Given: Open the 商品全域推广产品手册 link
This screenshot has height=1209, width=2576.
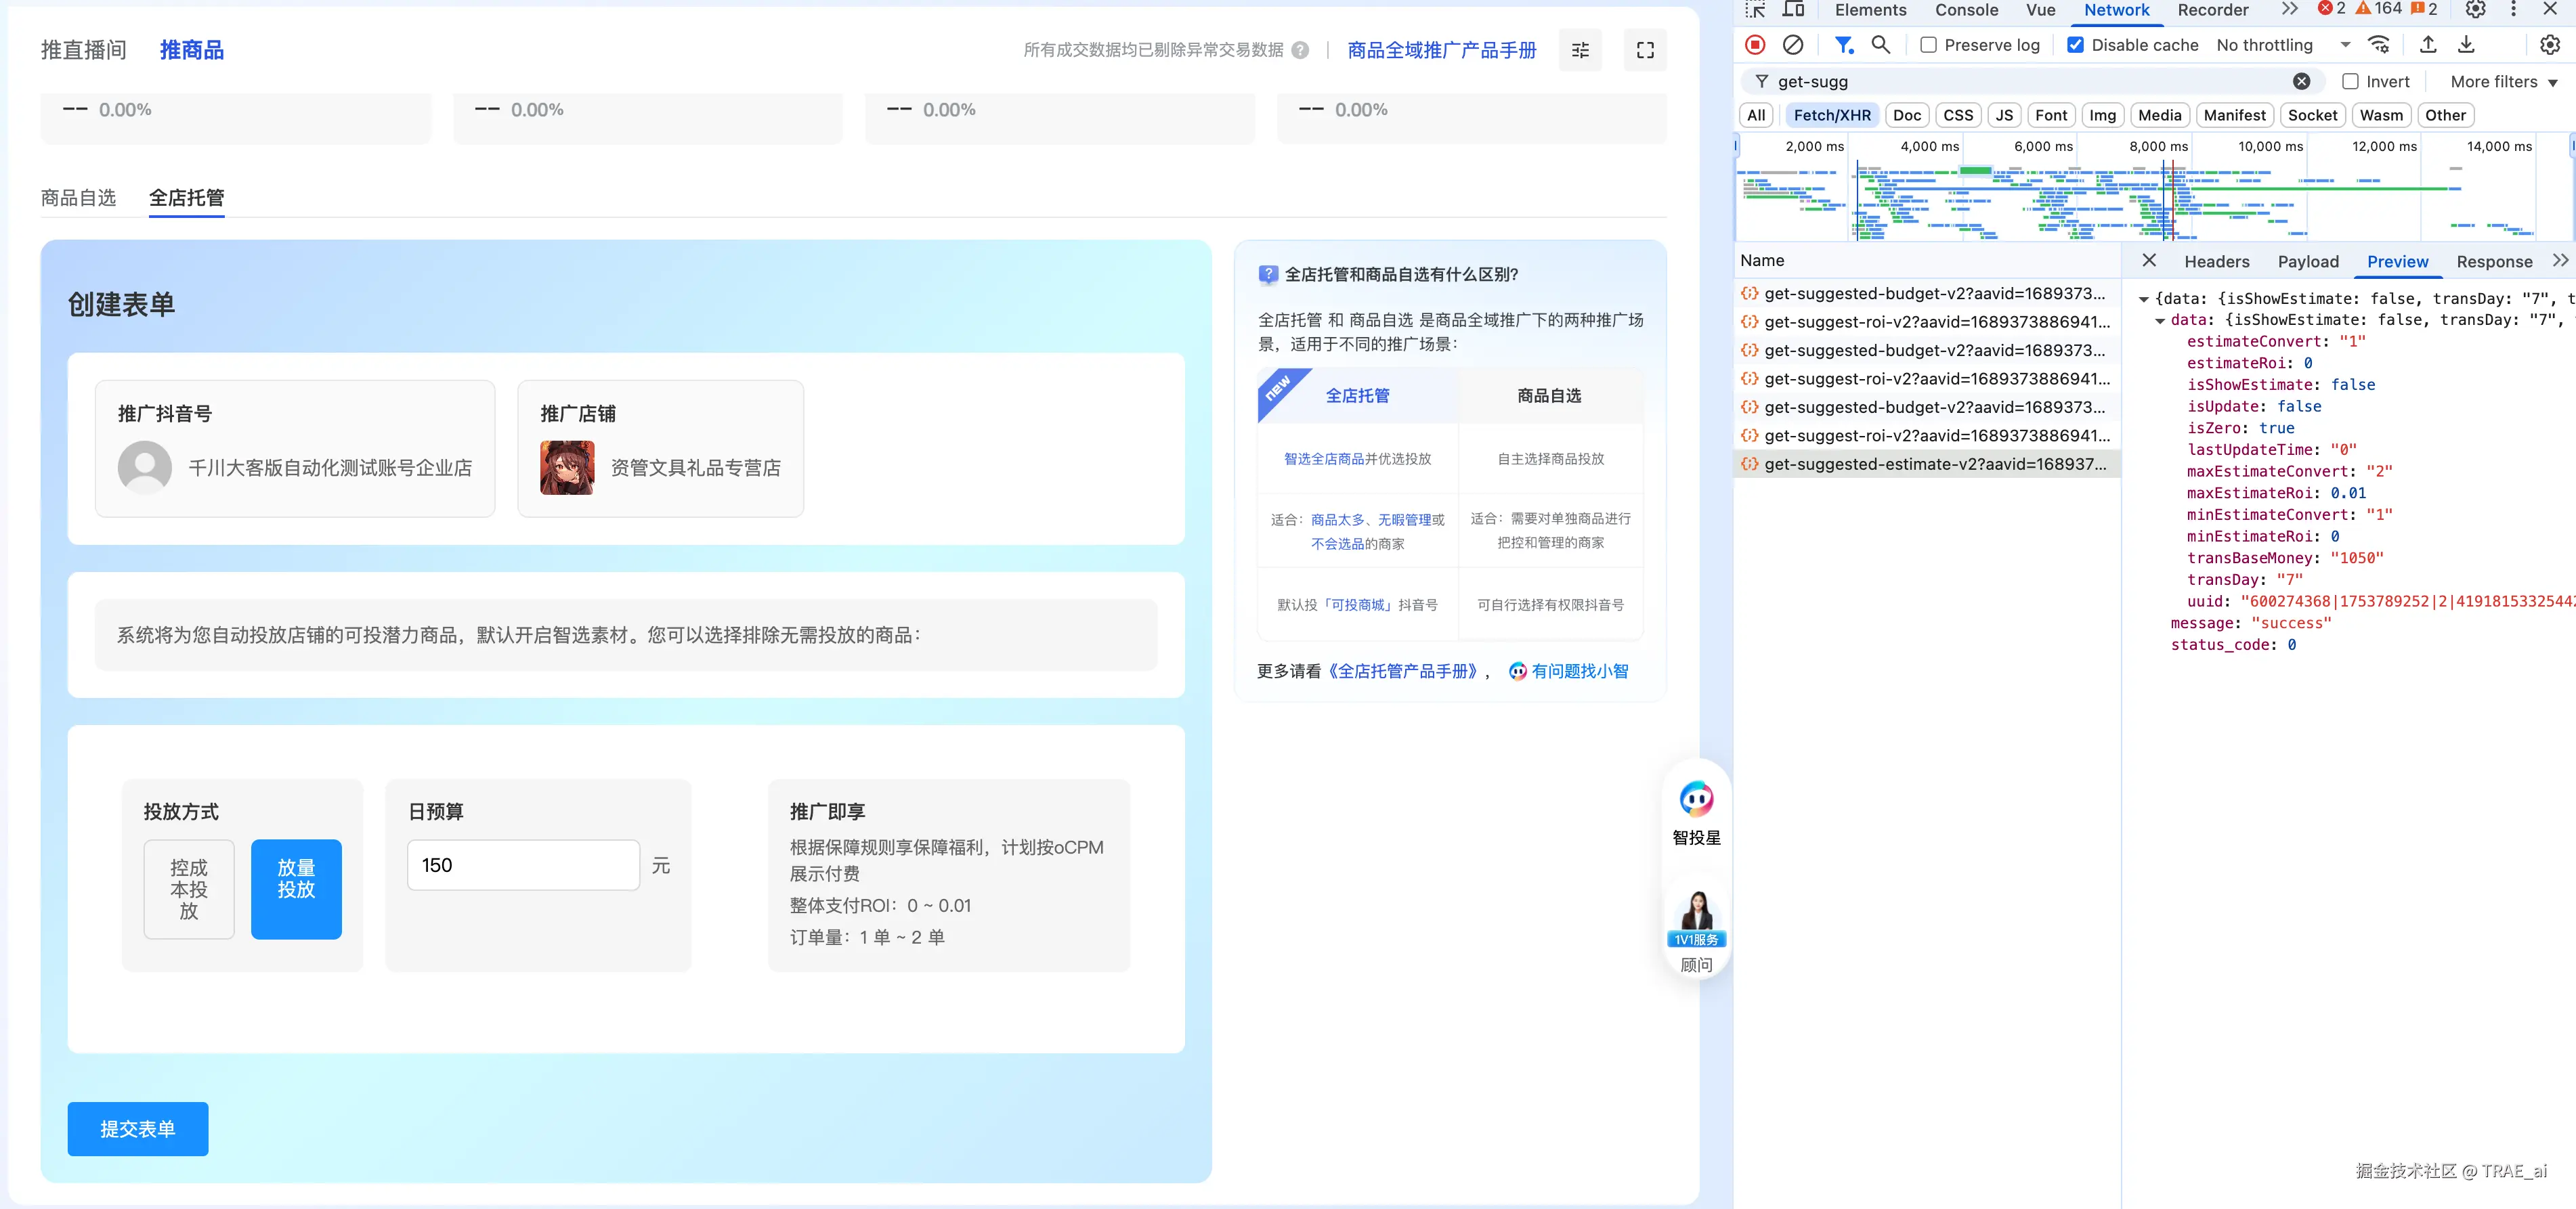Looking at the screenshot, I should point(1441,50).
